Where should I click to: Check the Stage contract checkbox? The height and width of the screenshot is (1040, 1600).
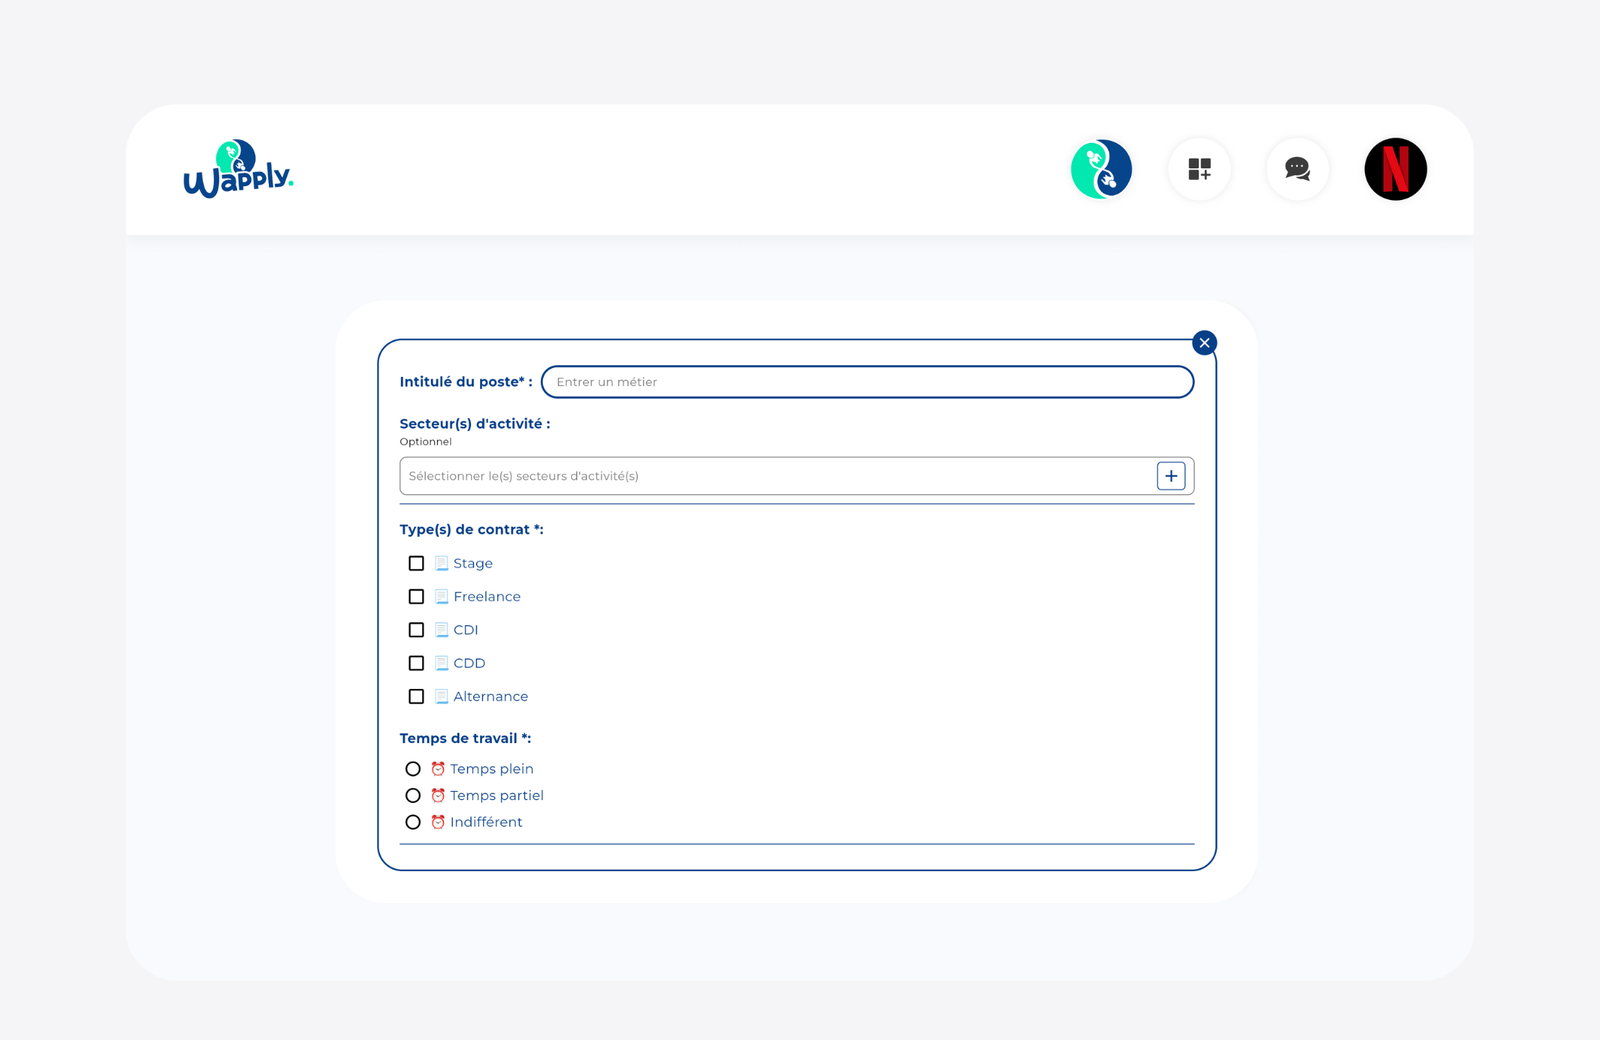coord(416,564)
